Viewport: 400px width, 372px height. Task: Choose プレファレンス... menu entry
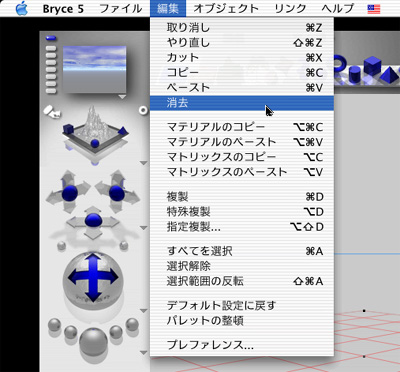pyautogui.click(x=210, y=345)
